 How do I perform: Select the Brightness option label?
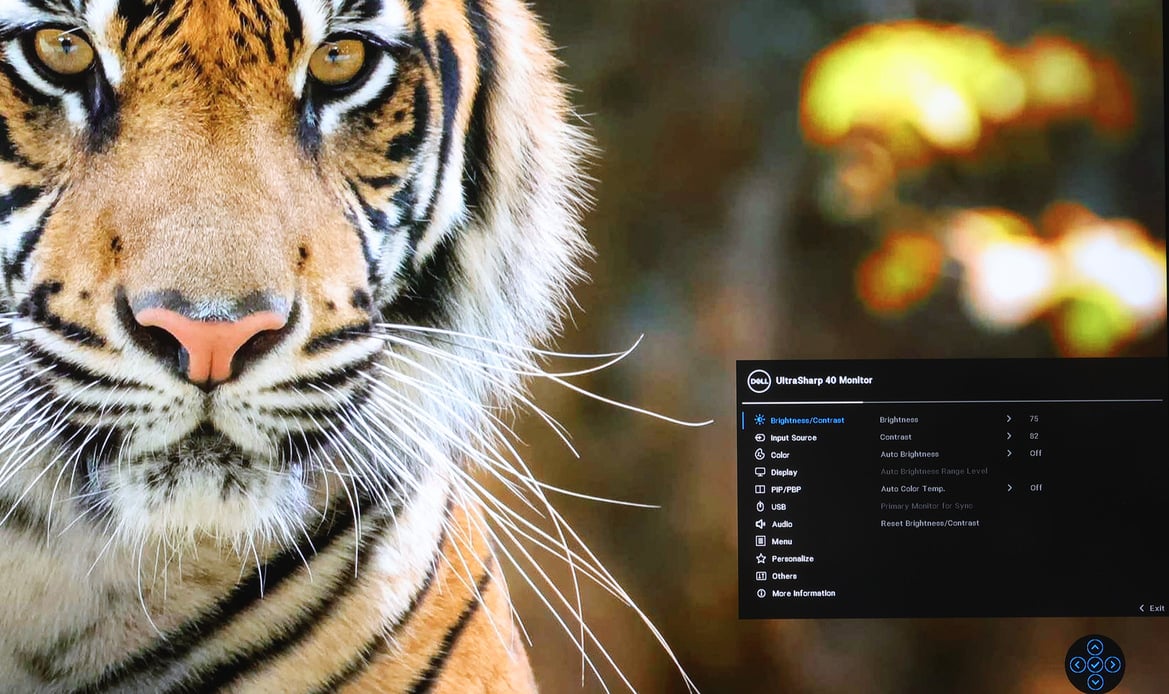pos(898,420)
